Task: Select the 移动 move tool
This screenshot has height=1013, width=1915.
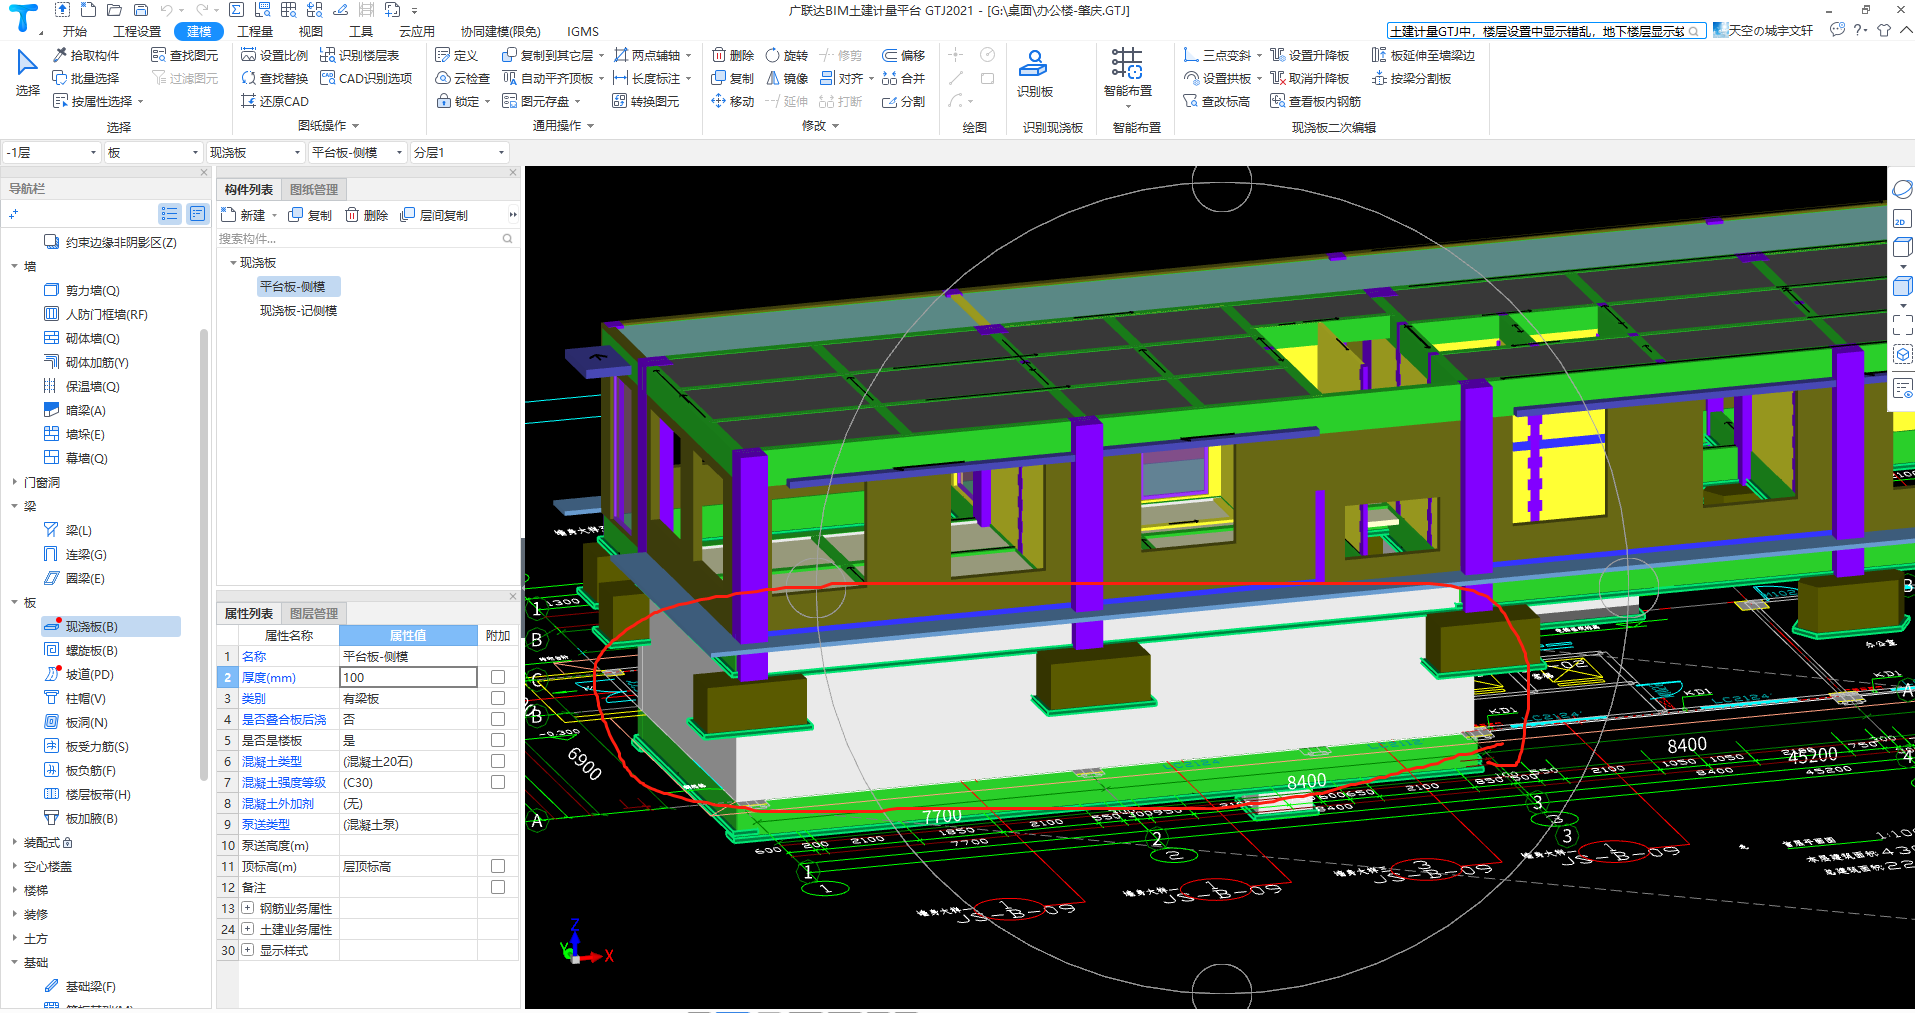Action: click(733, 101)
